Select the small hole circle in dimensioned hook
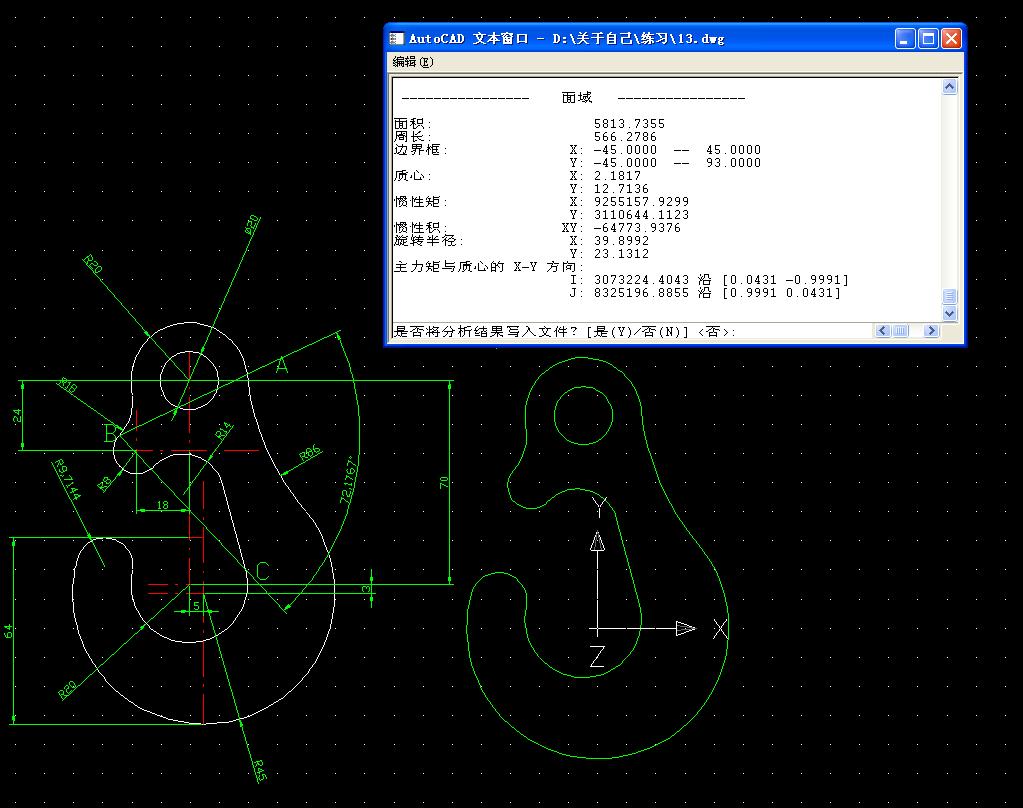Viewport: 1023px width, 808px height. 189,381
